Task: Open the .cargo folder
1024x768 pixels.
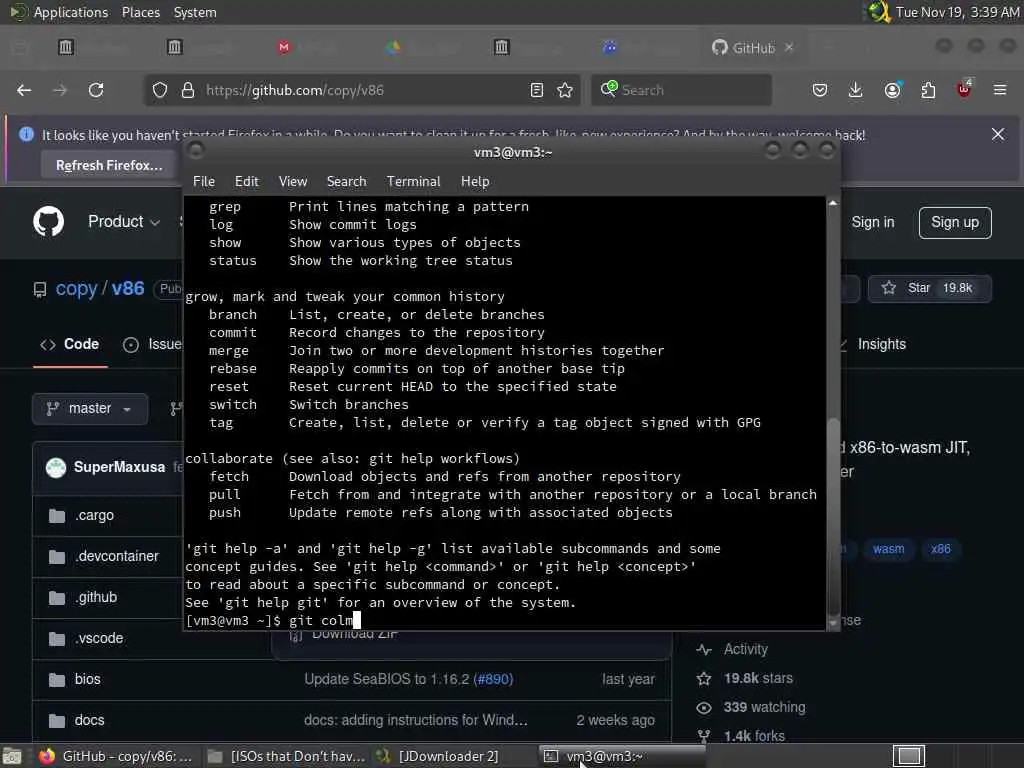Action: pos(94,515)
